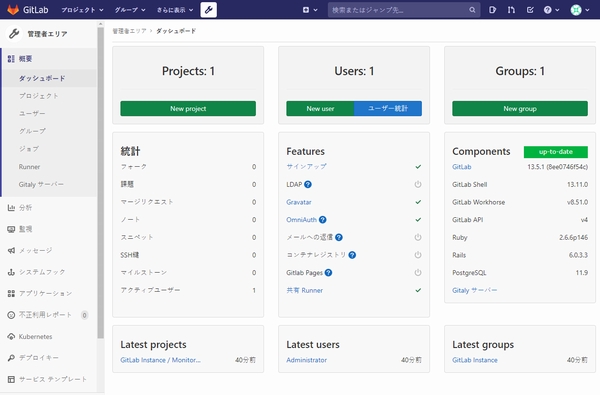Open the GitLab component link
The height and width of the screenshot is (395, 600).
click(x=462, y=167)
